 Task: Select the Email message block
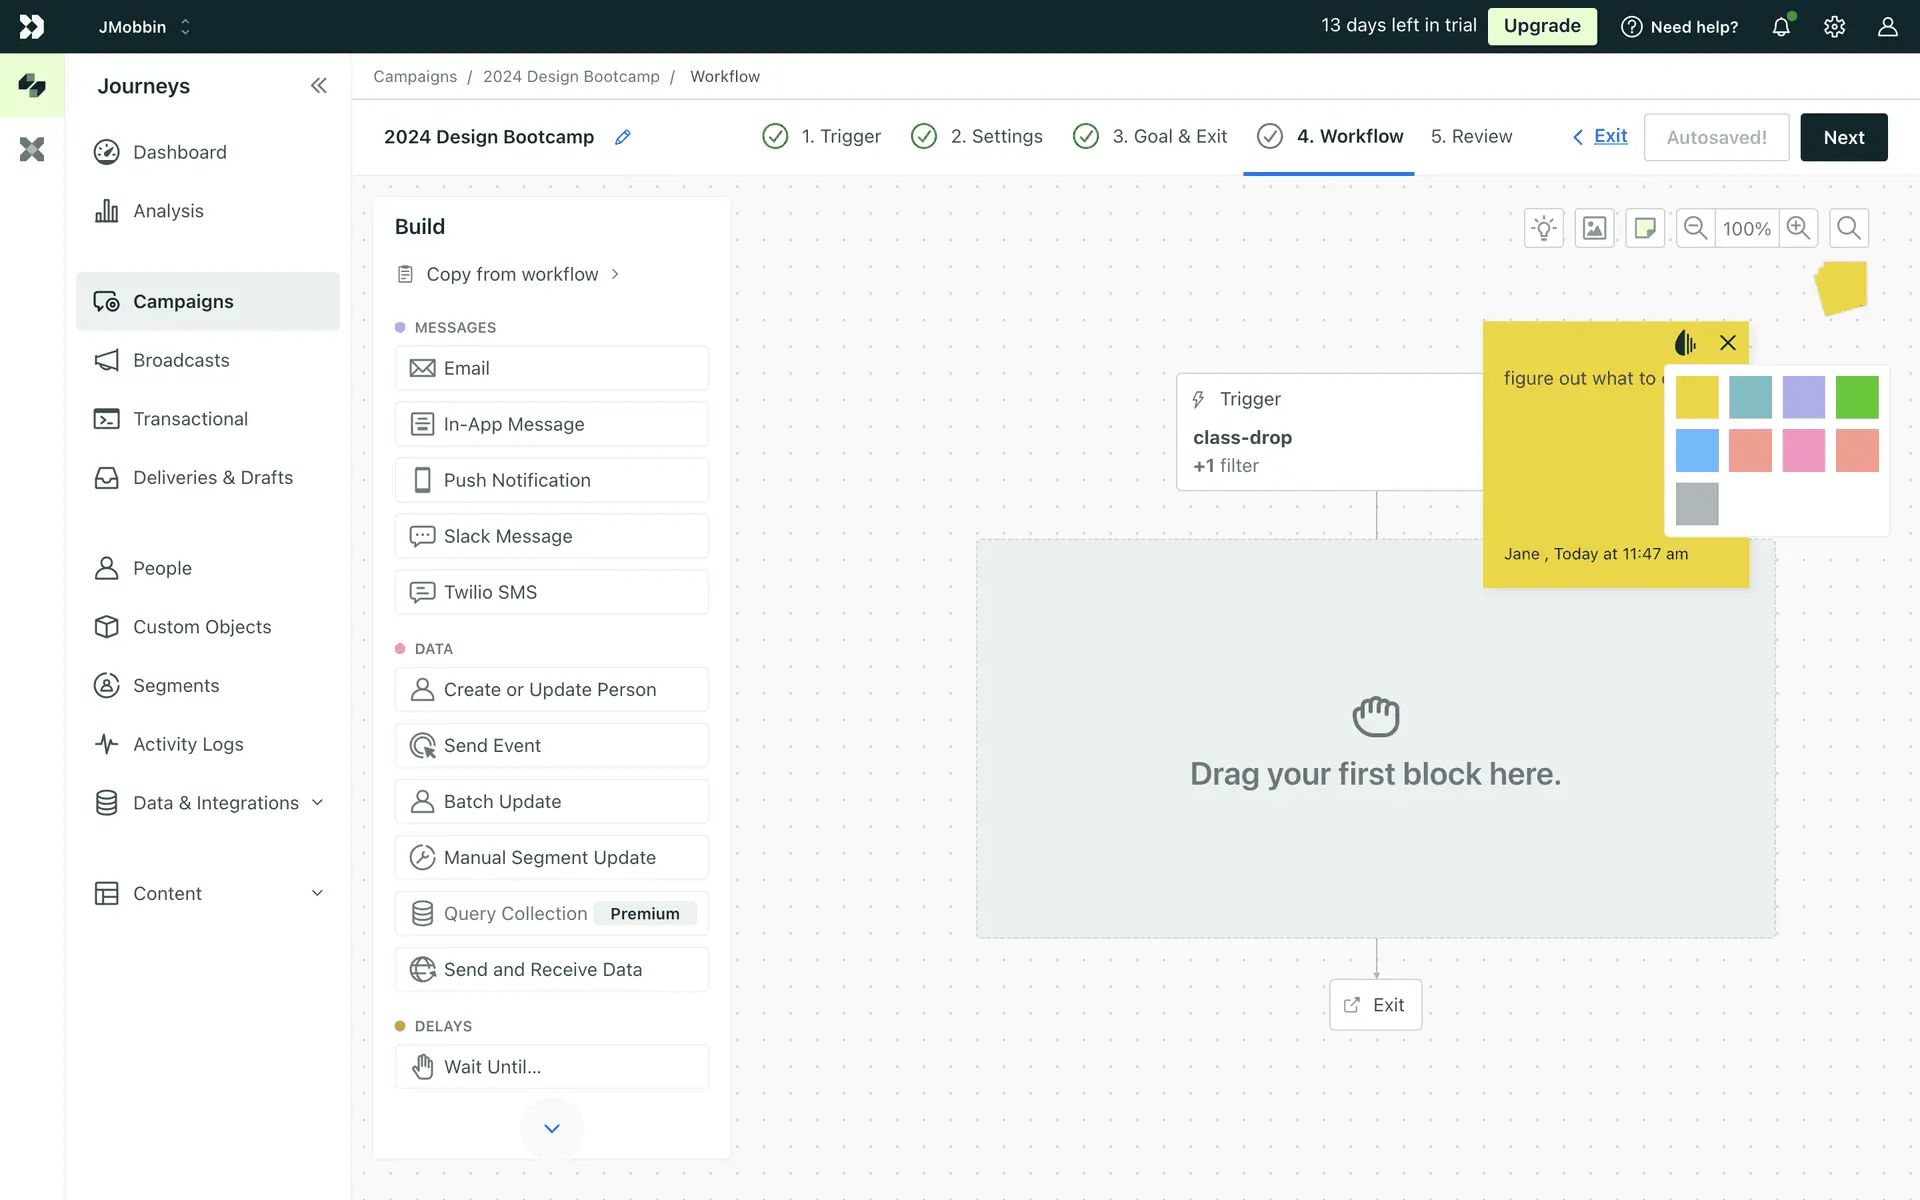coord(551,368)
